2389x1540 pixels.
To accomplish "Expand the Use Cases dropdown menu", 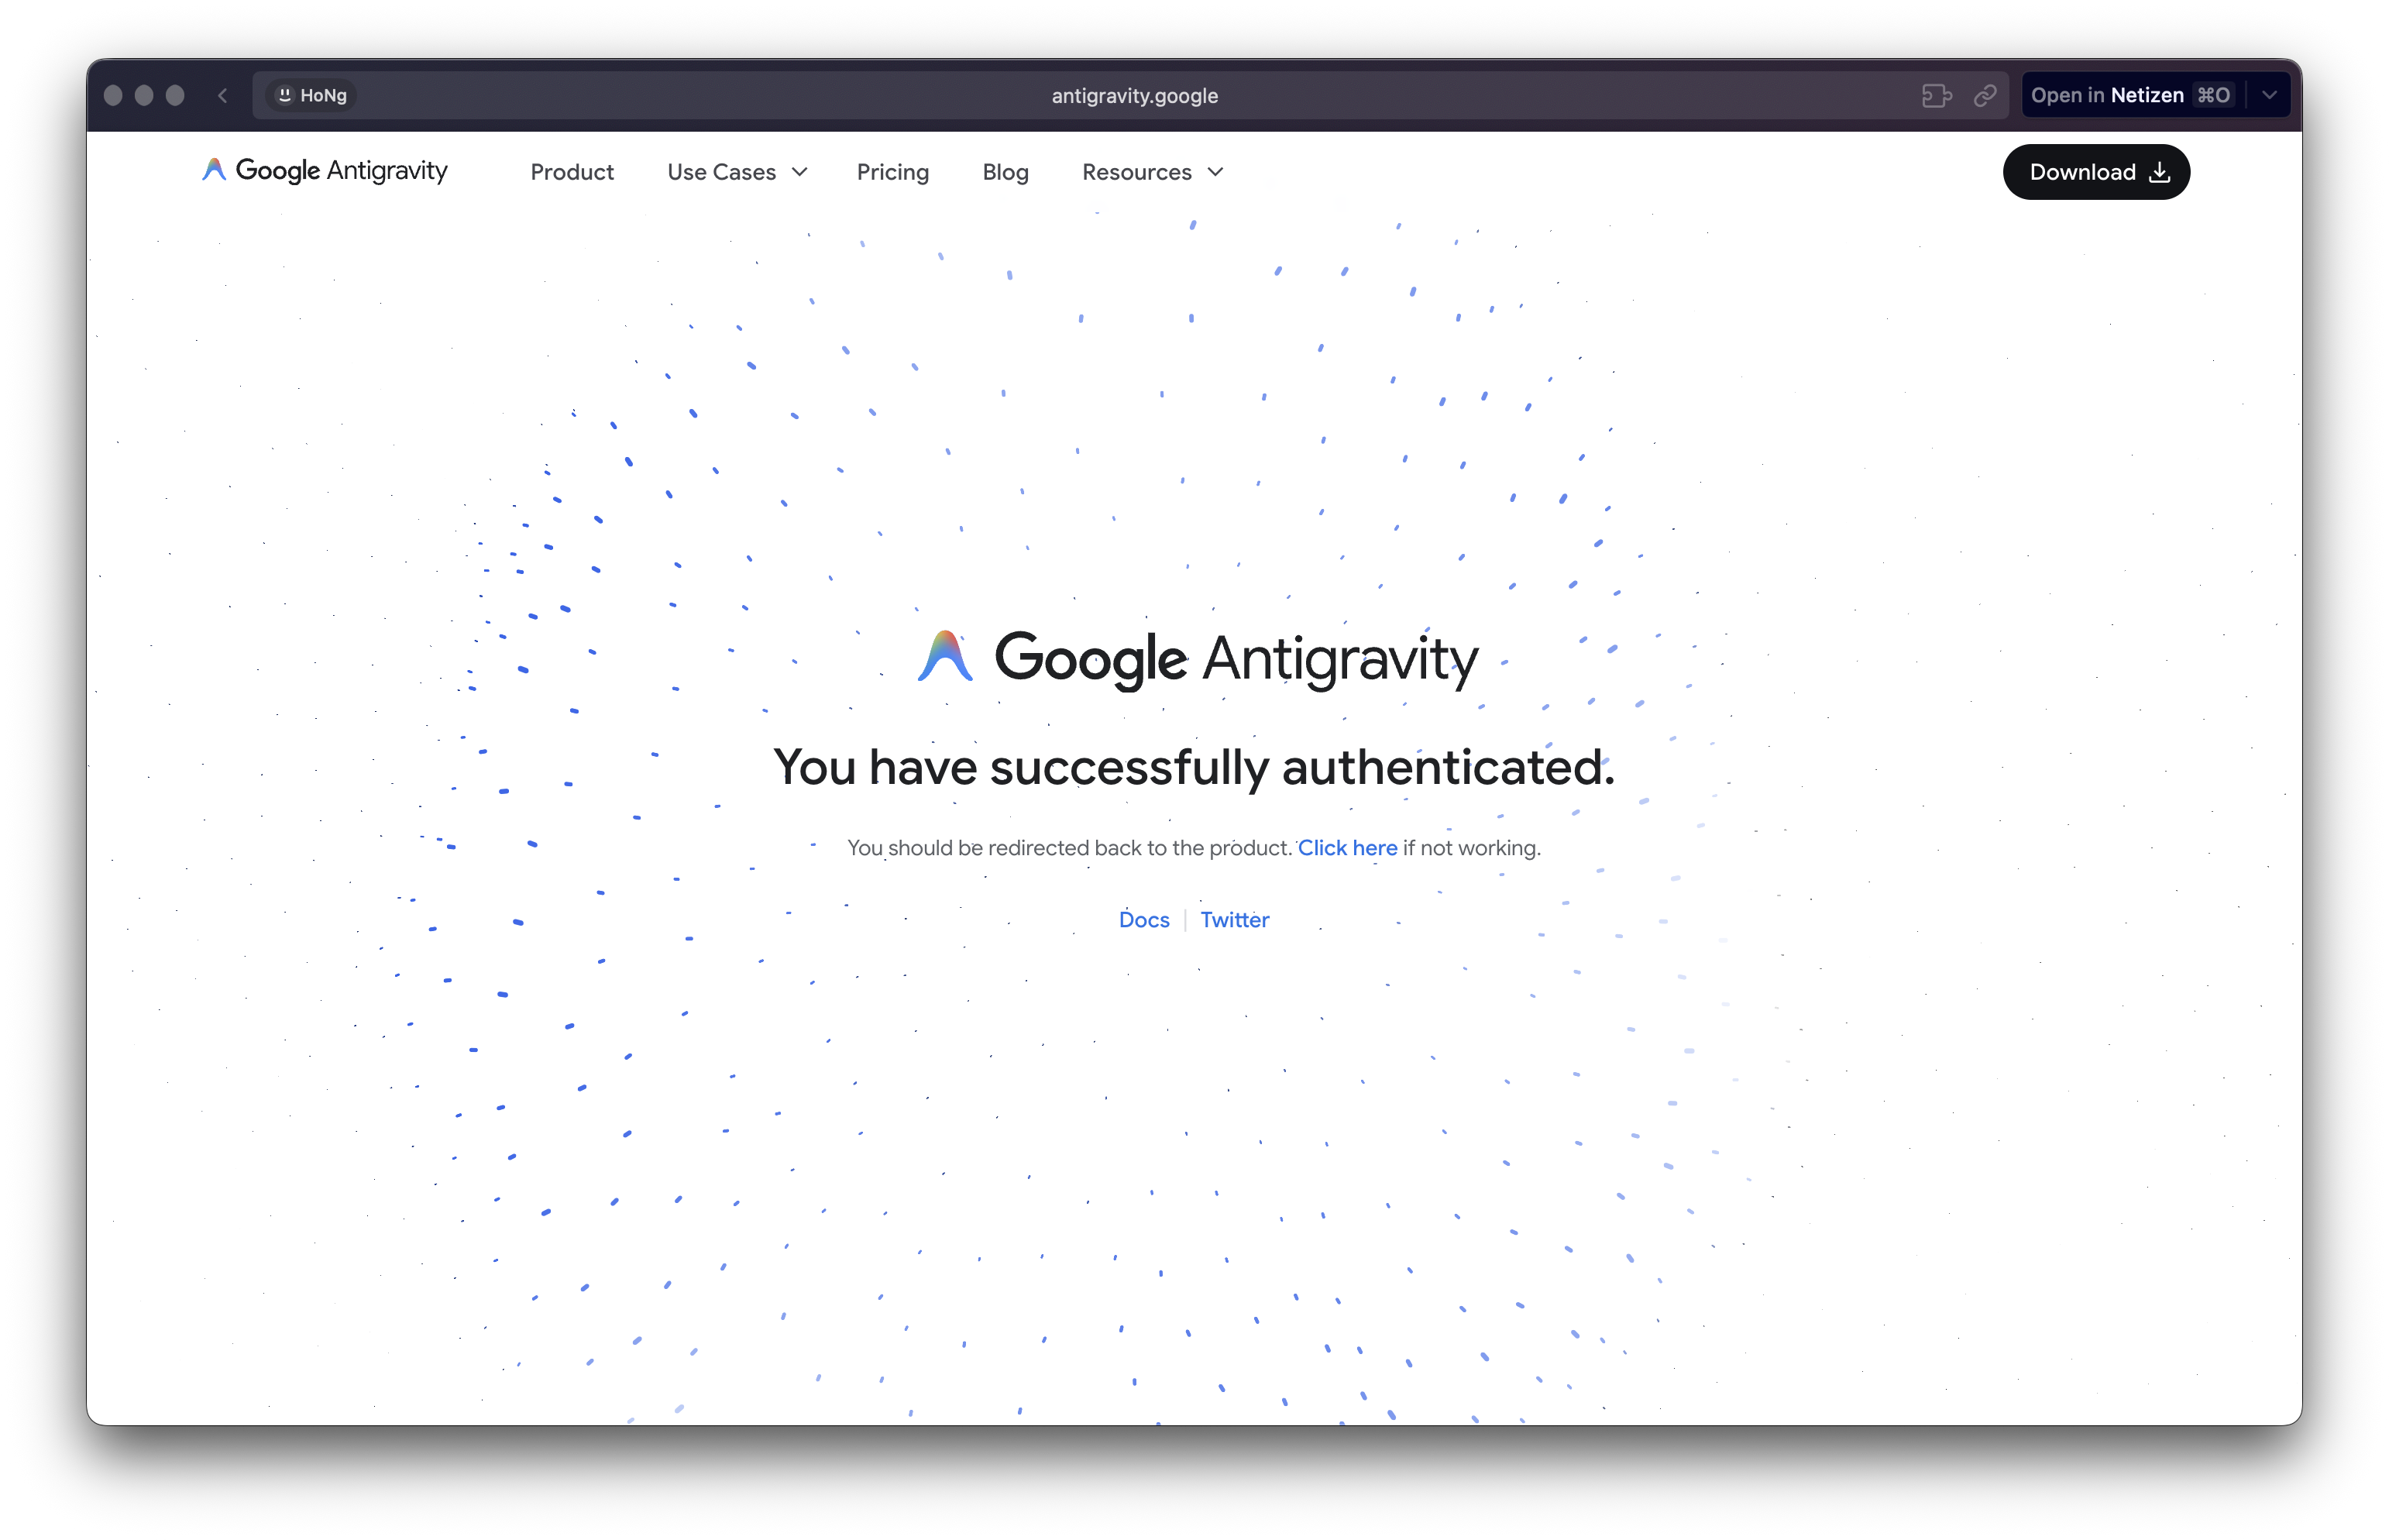I will tap(737, 172).
